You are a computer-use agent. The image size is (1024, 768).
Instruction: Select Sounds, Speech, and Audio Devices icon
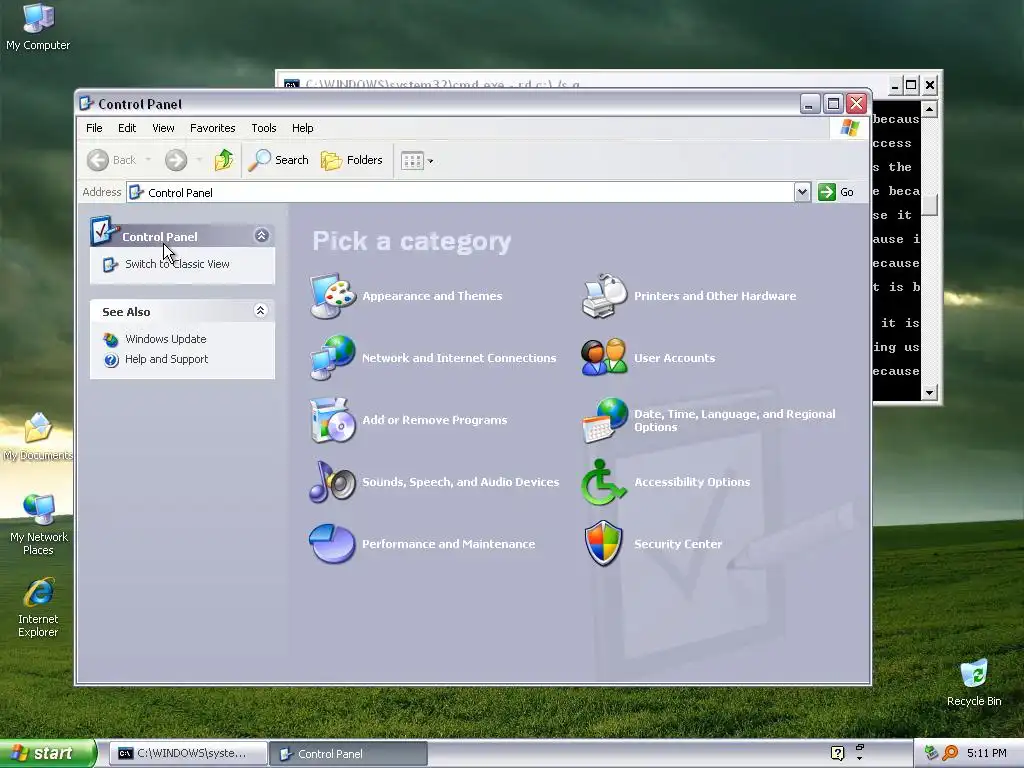click(332, 482)
